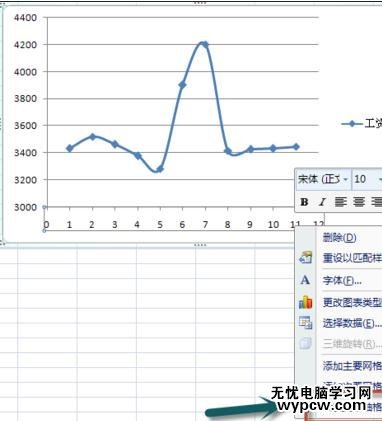Choose 更改图表类型 menu entry

[x=352, y=303]
